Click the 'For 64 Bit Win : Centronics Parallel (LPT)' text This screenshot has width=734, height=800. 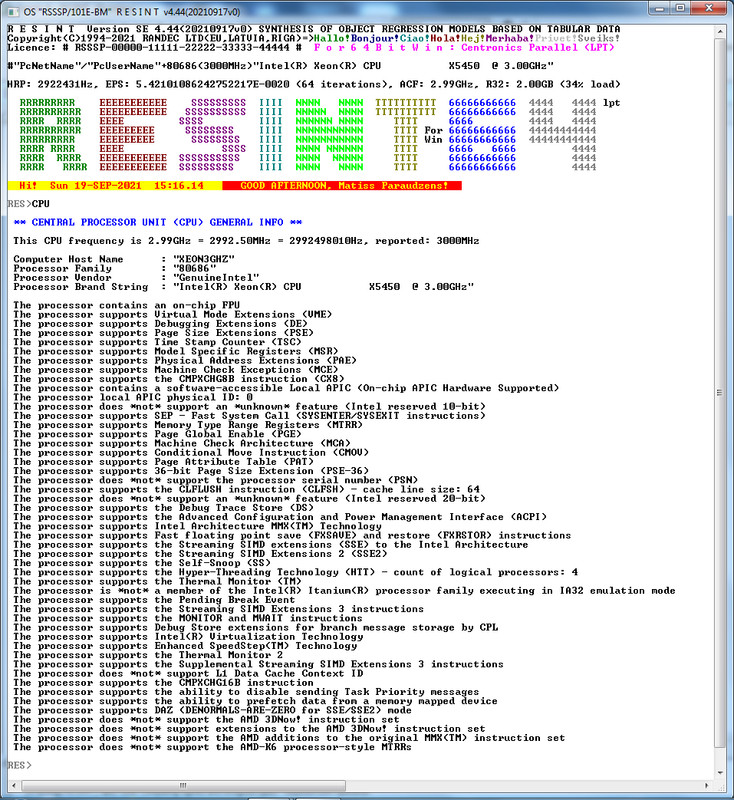[x=464, y=47]
